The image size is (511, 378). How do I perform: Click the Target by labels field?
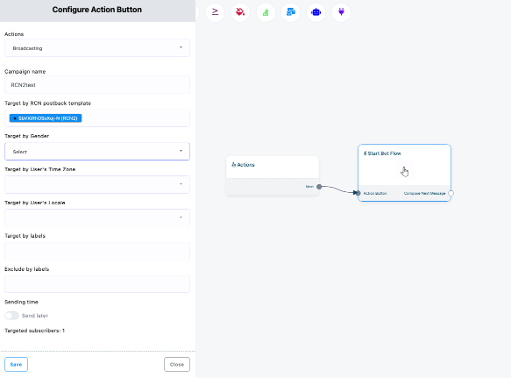[97, 251]
